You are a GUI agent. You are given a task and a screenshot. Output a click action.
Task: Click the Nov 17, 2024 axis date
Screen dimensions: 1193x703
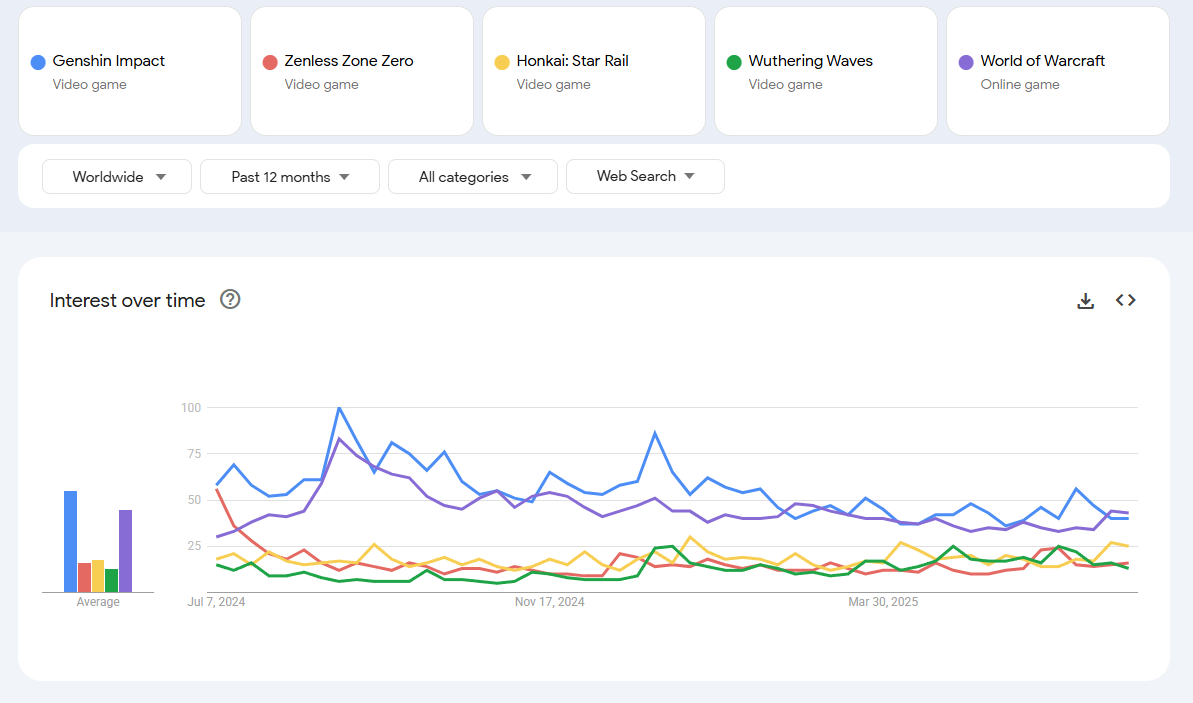[x=549, y=602]
